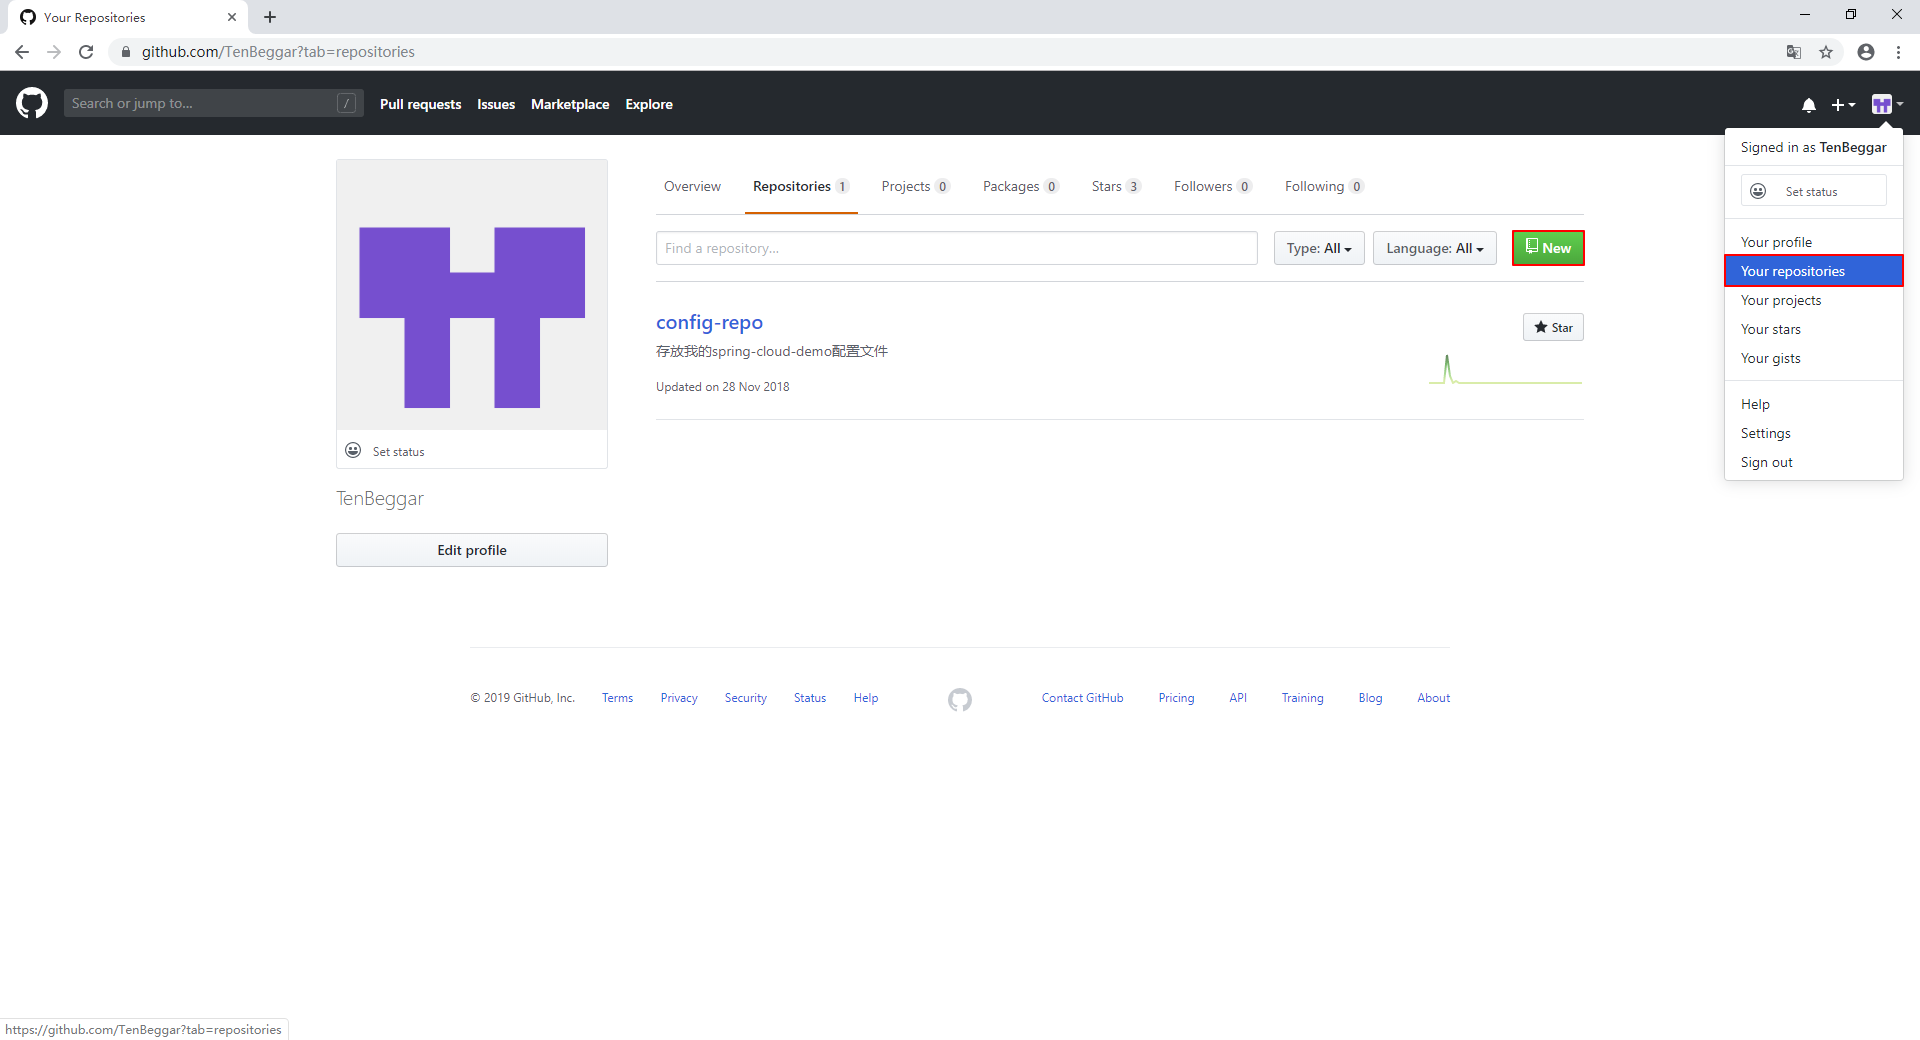Click the GitHub Octocat logo in header

click(x=32, y=103)
